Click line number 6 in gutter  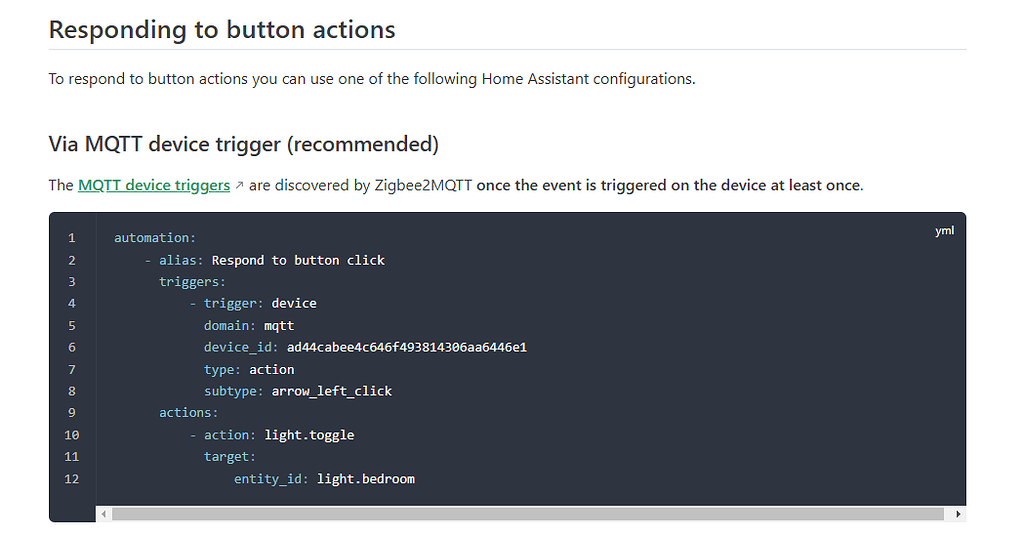72,347
